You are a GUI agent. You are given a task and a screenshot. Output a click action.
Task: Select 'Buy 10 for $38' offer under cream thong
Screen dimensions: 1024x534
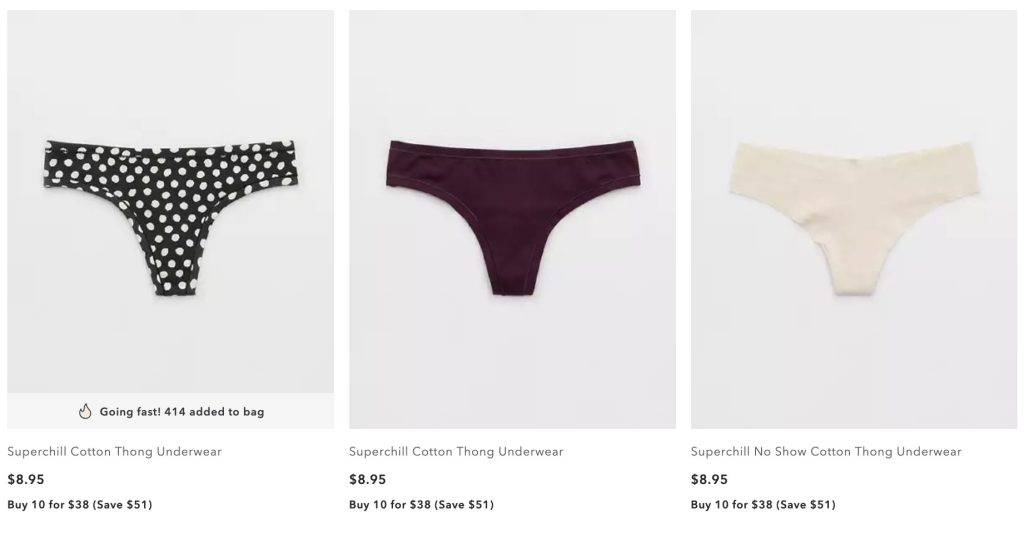[x=731, y=505]
